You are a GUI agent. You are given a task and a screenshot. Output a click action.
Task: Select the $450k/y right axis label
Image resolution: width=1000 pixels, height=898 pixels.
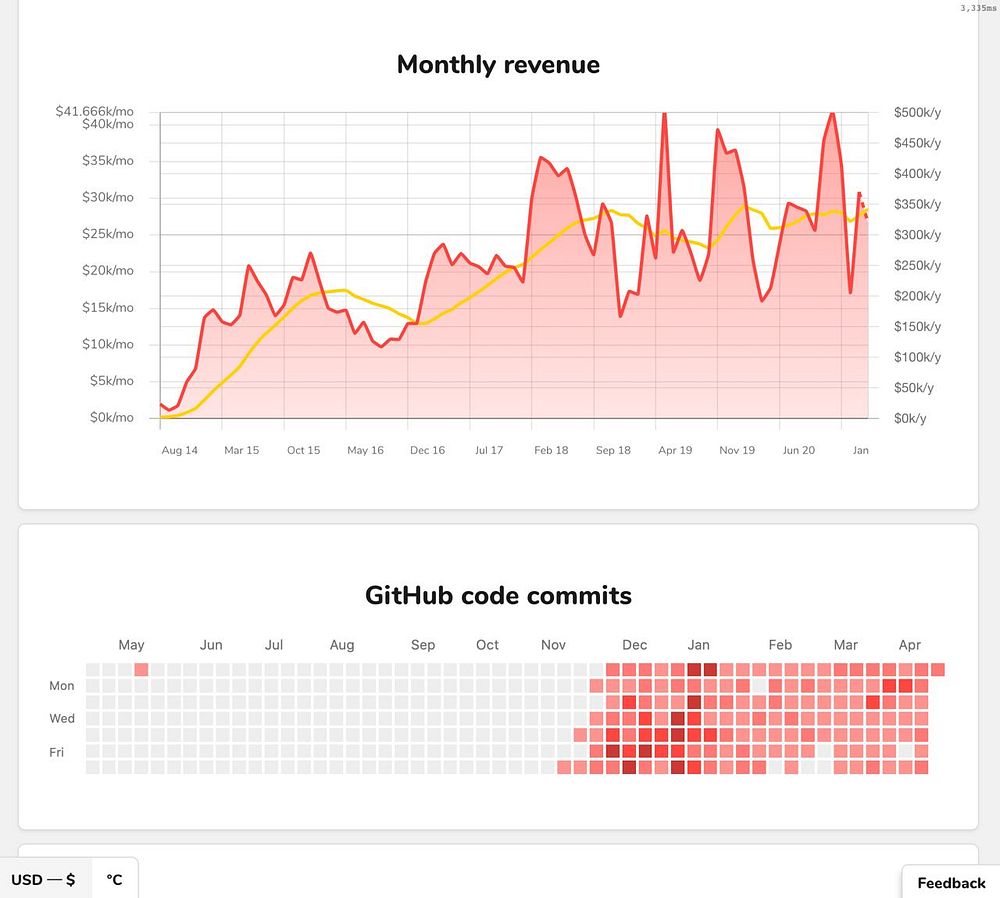[x=917, y=143]
